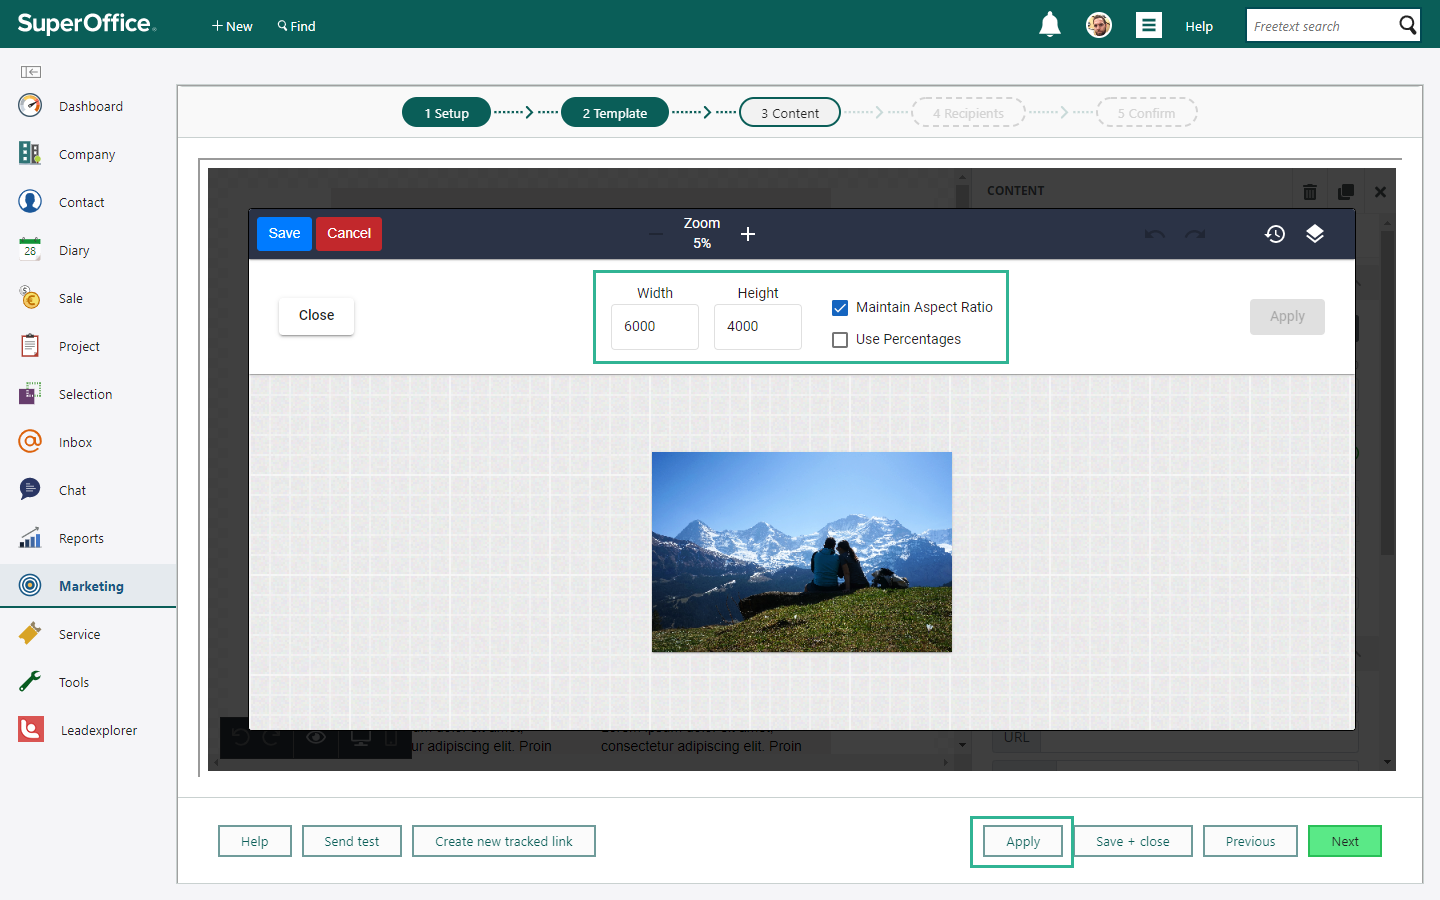Open the layers icon in the editor
The image size is (1440, 900).
click(1315, 234)
